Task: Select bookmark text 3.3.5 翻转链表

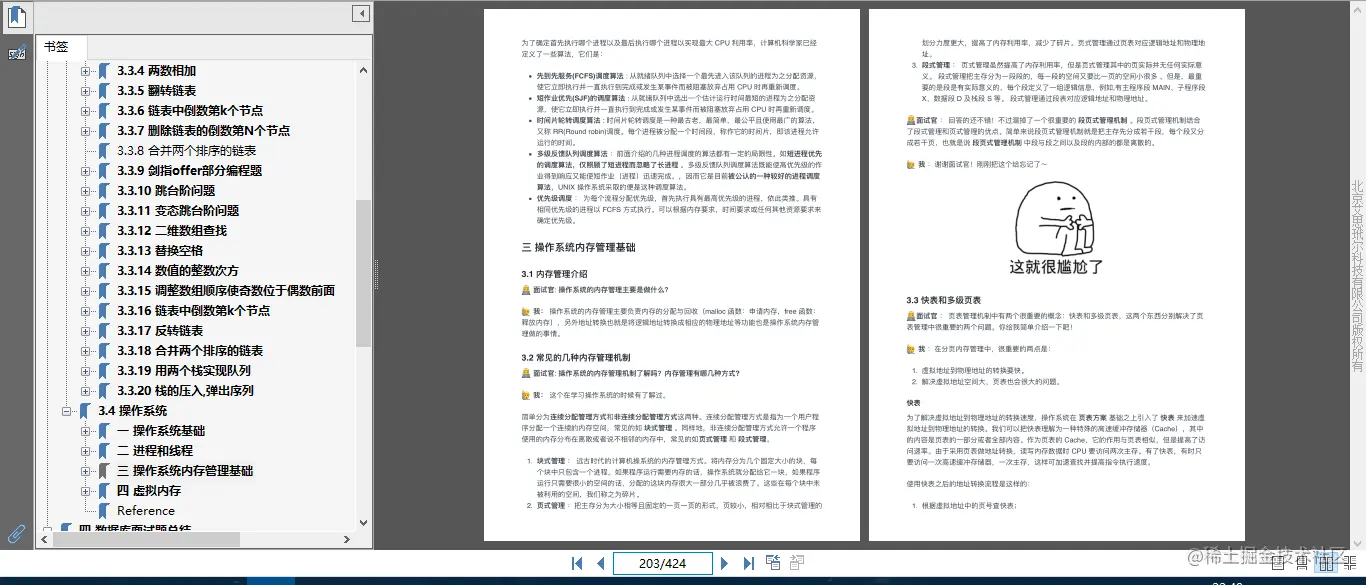Action: (156, 91)
